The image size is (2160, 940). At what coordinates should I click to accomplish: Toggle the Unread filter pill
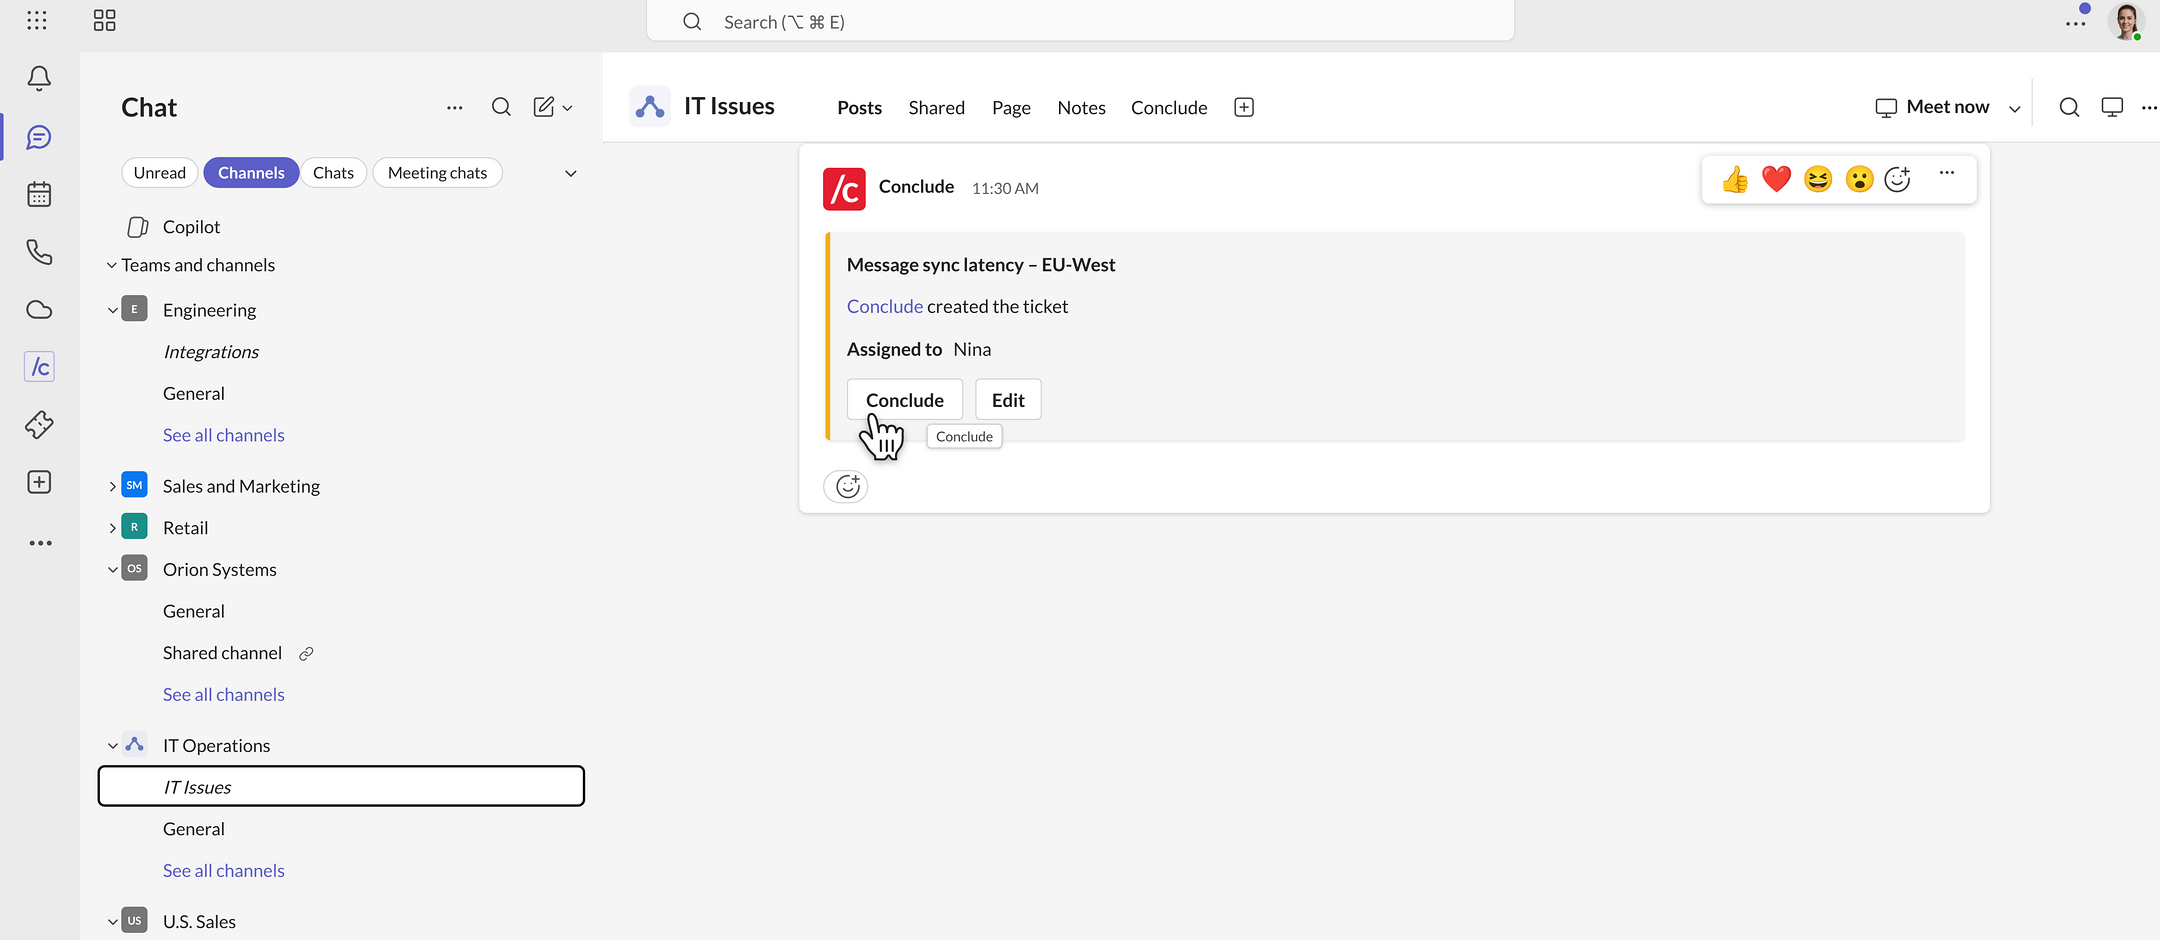(x=160, y=172)
